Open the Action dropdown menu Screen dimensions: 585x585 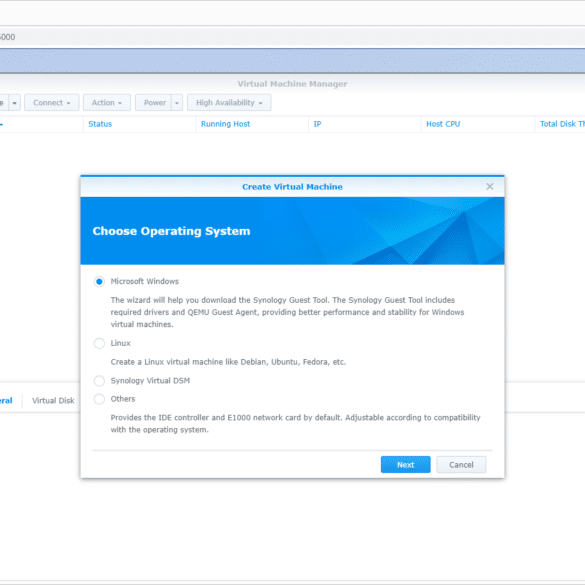[x=107, y=103]
